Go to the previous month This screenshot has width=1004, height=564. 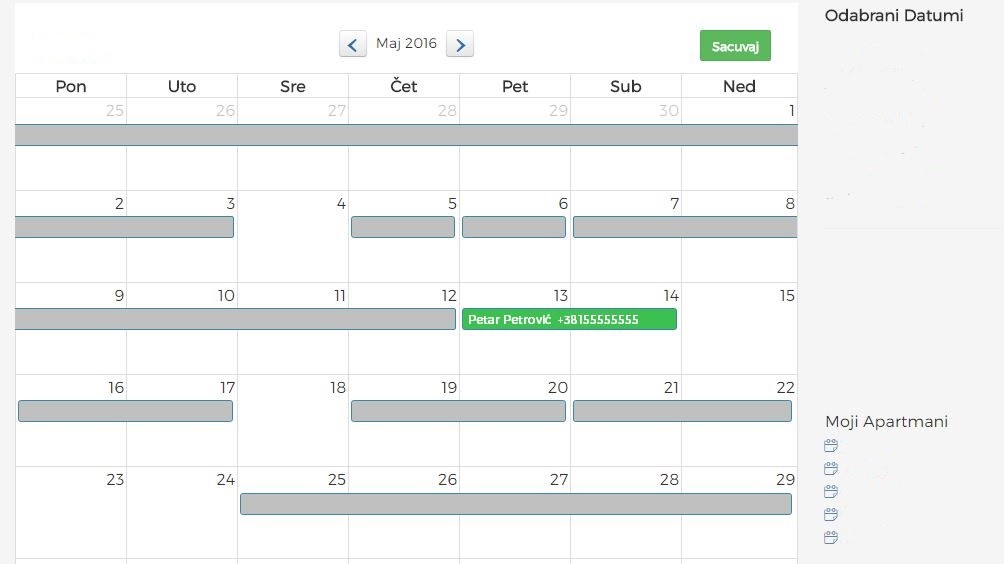coord(352,44)
